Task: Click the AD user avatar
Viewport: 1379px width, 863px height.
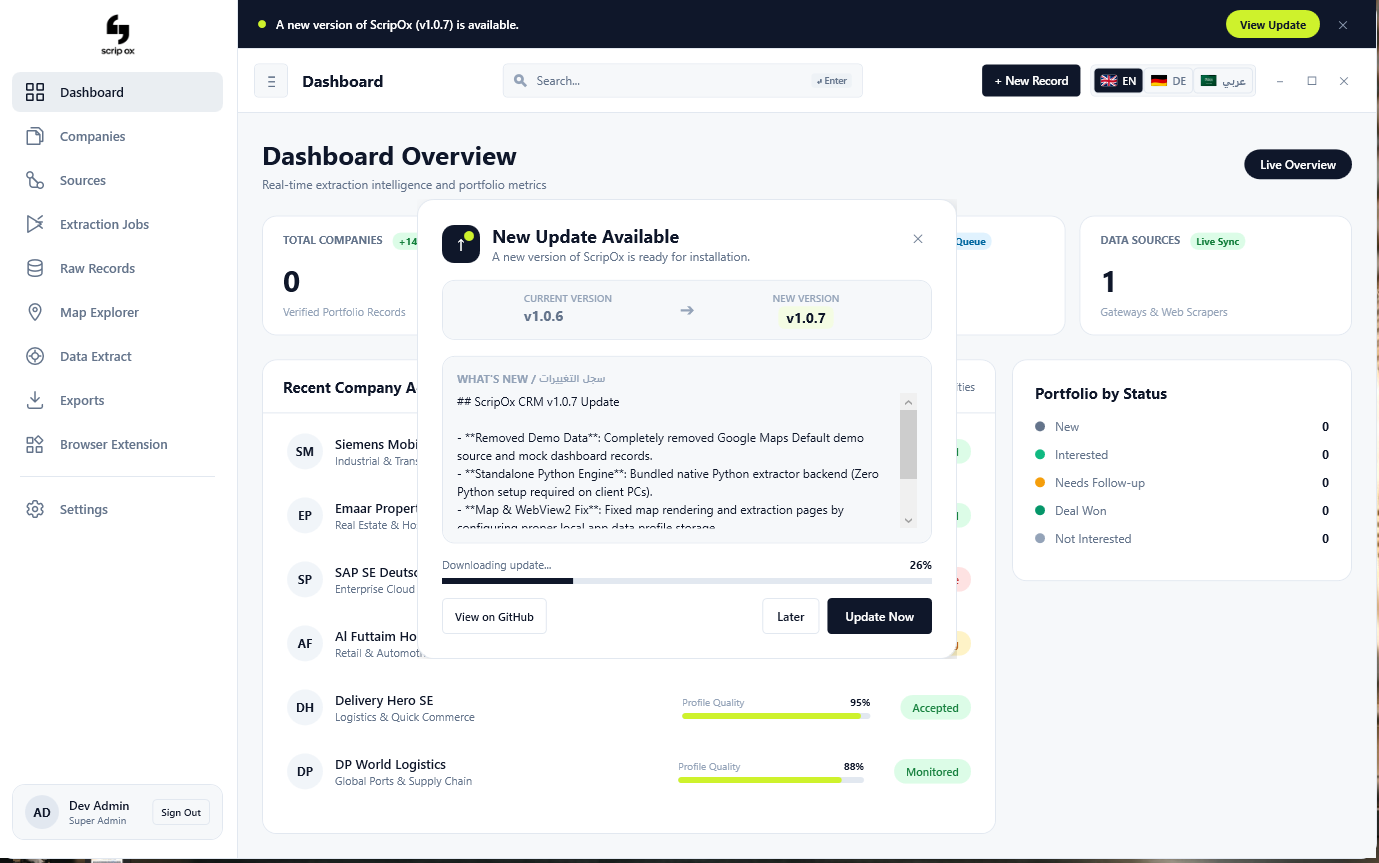Action: (x=42, y=812)
